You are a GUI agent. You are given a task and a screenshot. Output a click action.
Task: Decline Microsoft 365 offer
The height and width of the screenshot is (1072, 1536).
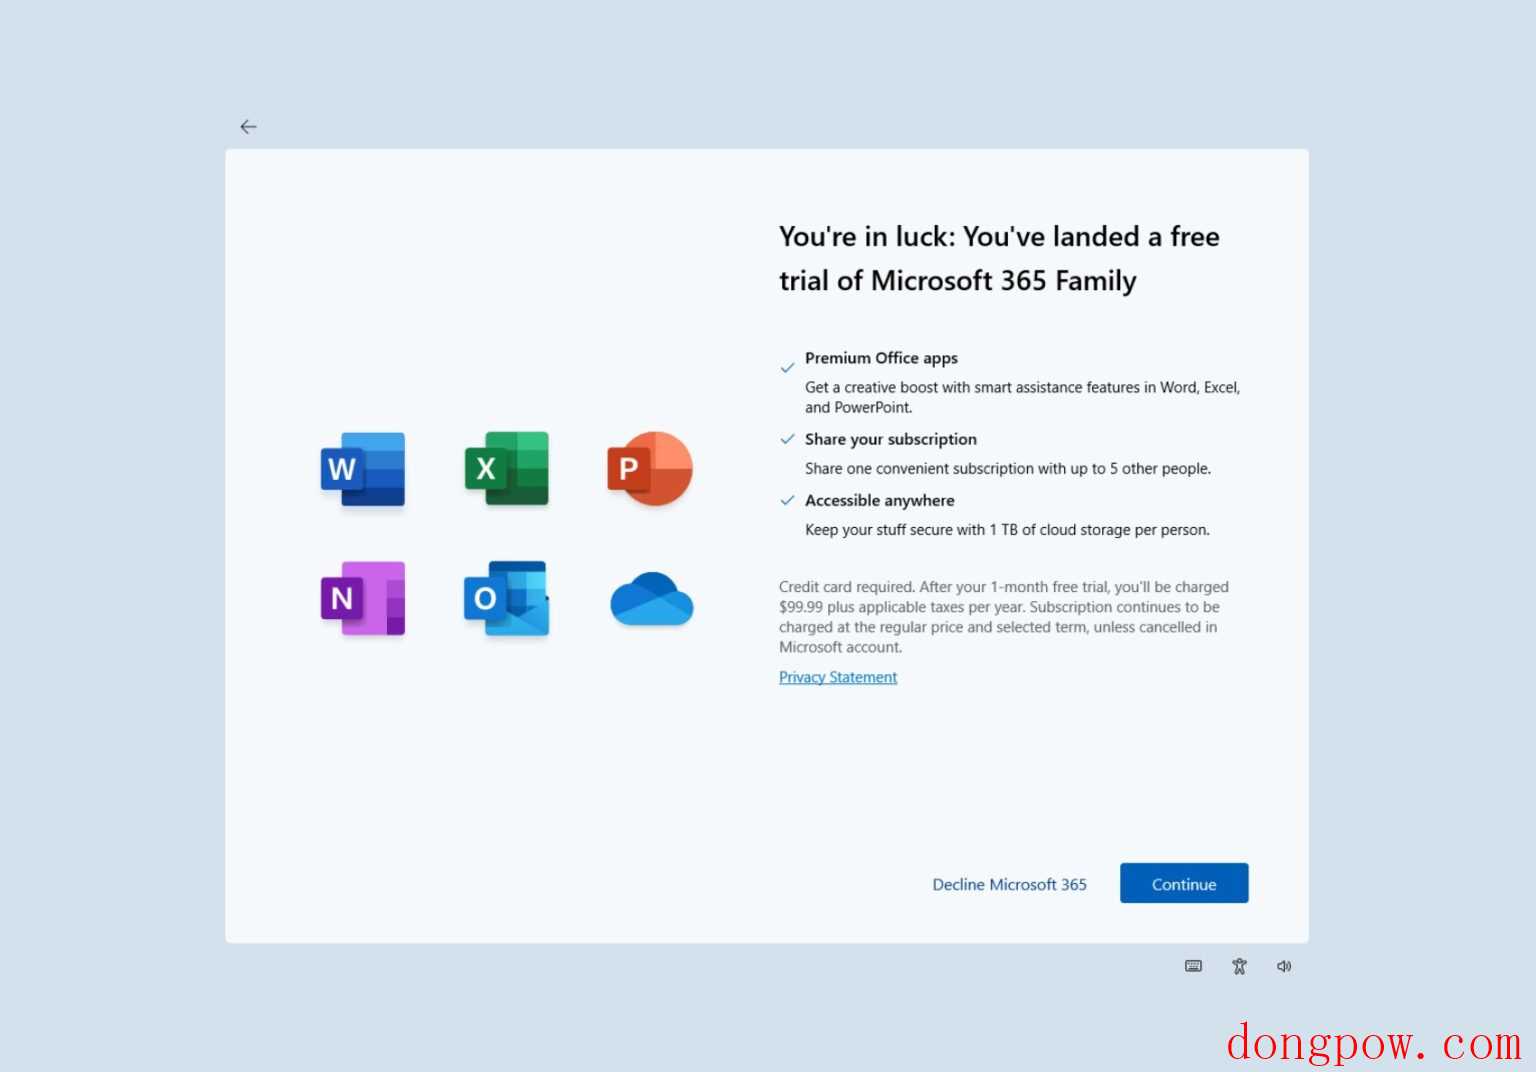click(1009, 884)
